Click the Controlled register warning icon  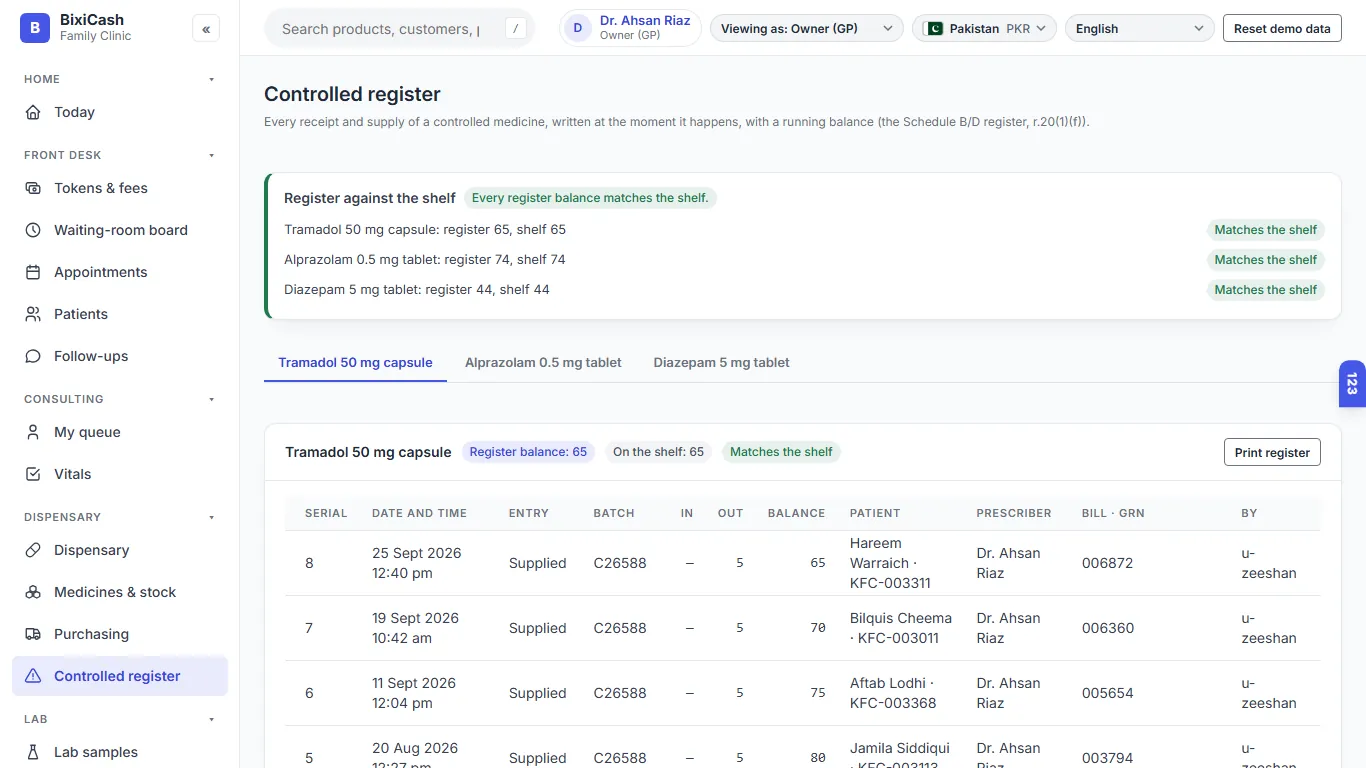[x=33, y=676]
